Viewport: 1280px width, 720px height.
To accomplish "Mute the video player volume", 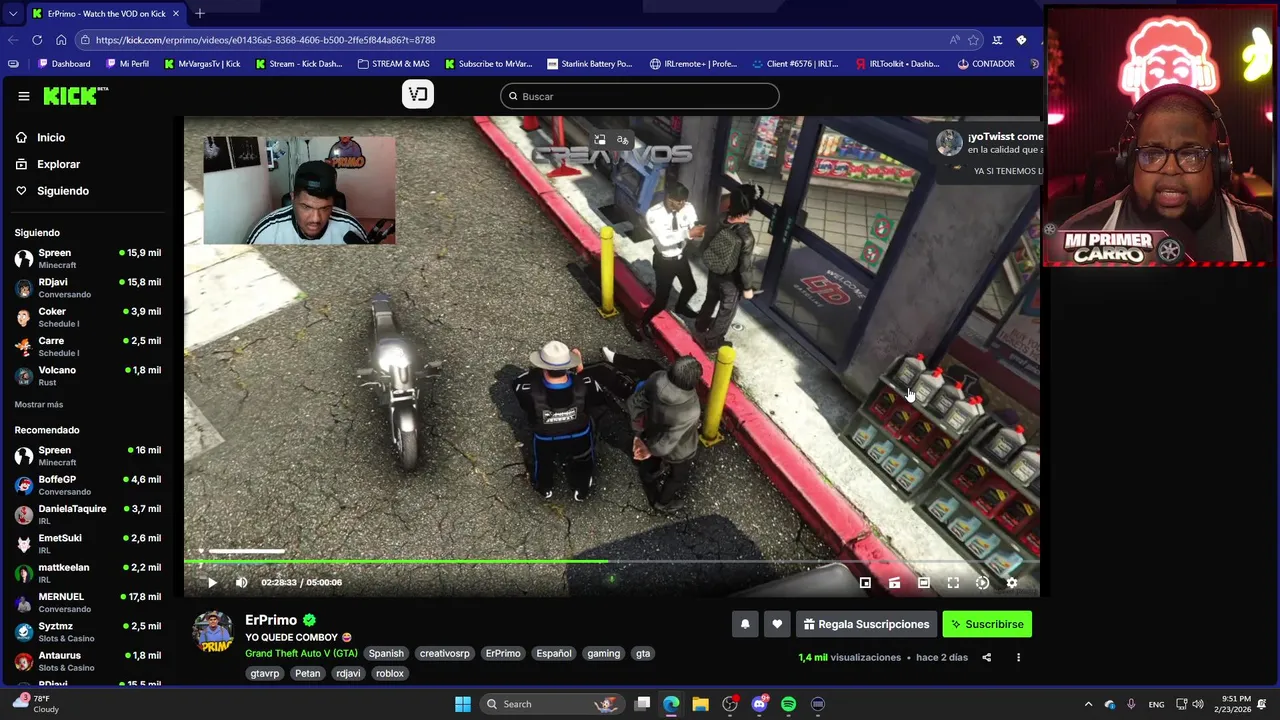I will [x=241, y=582].
